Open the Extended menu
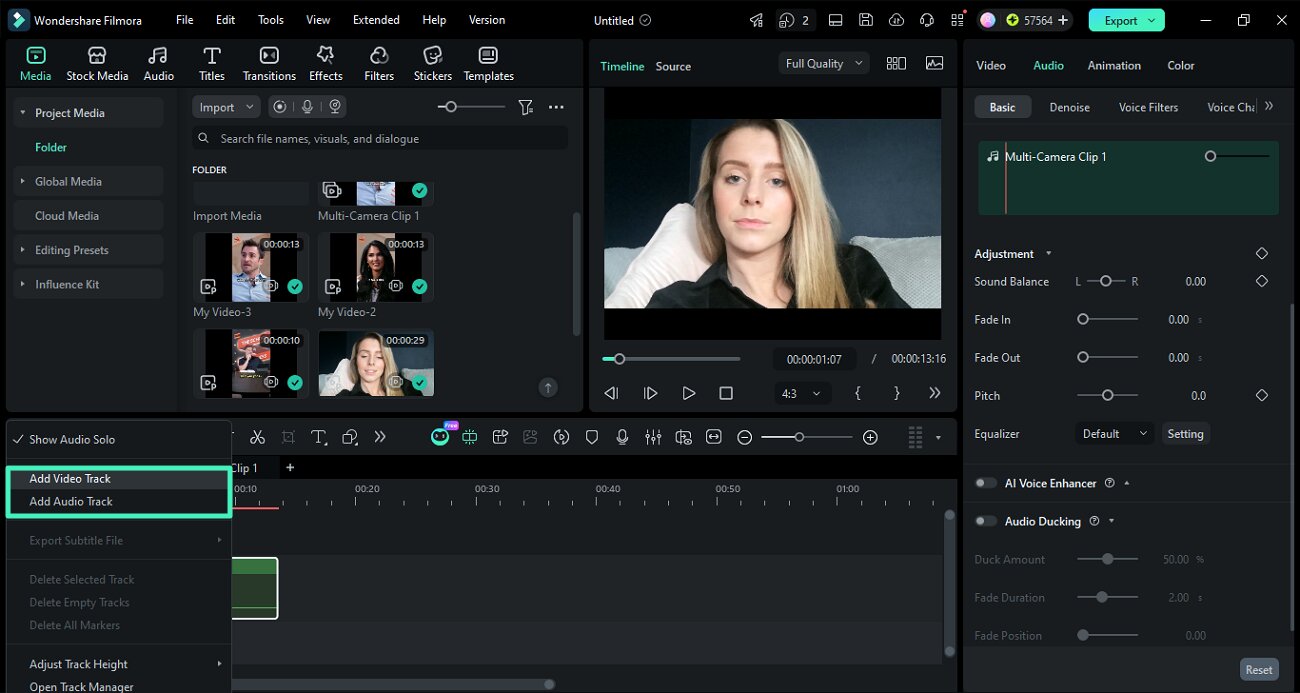This screenshot has width=1300, height=693. [376, 20]
